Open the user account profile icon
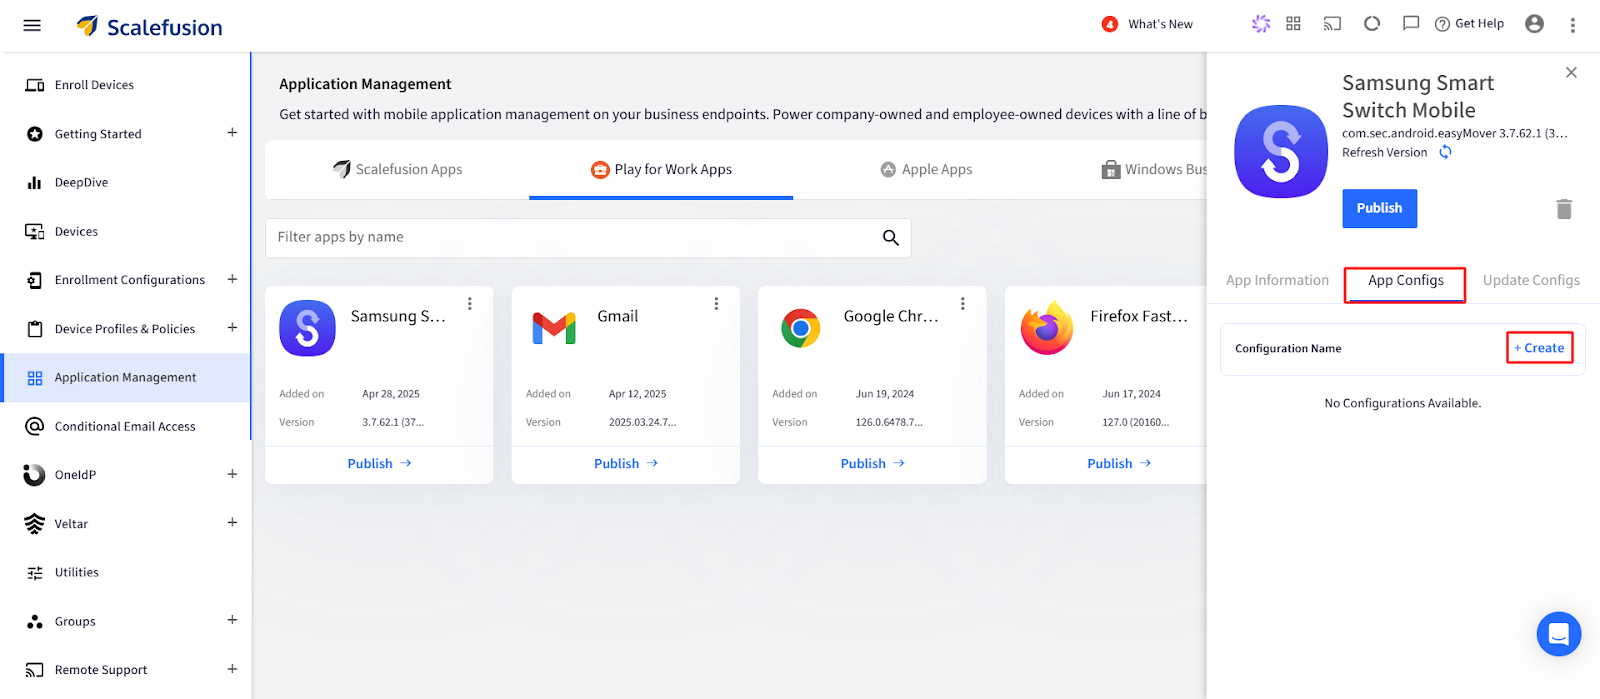The width and height of the screenshot is (1600, 699). pyautogui.click(x=1535, y=24)
